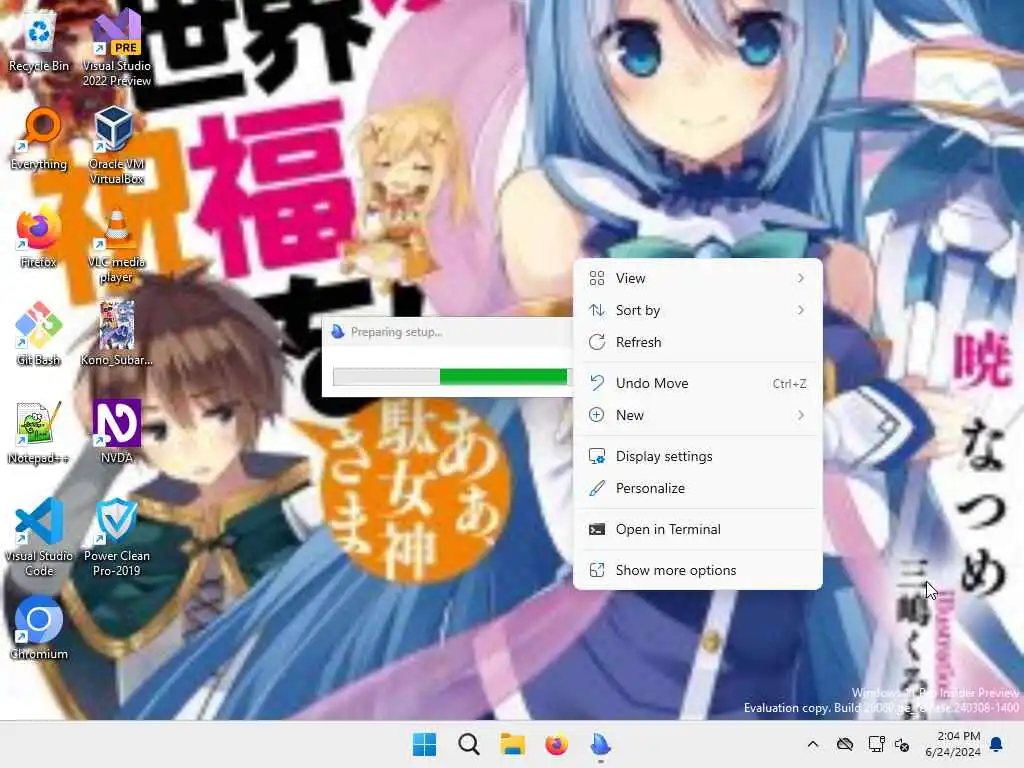Select the Firefox desktop shortcut
The height and width of the screenshot is (768, 1024).
click(x=39, y=237)
